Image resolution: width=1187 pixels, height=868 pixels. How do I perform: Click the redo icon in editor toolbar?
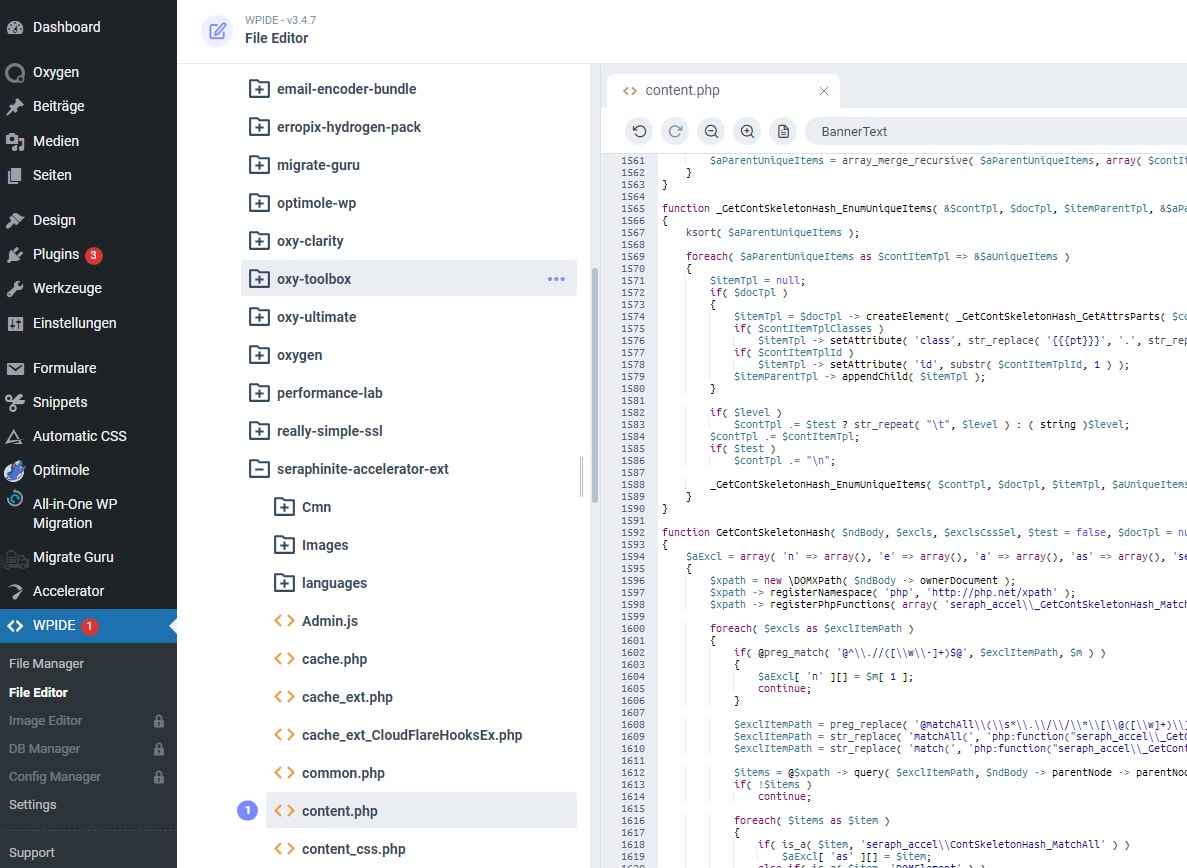(675, 131)
